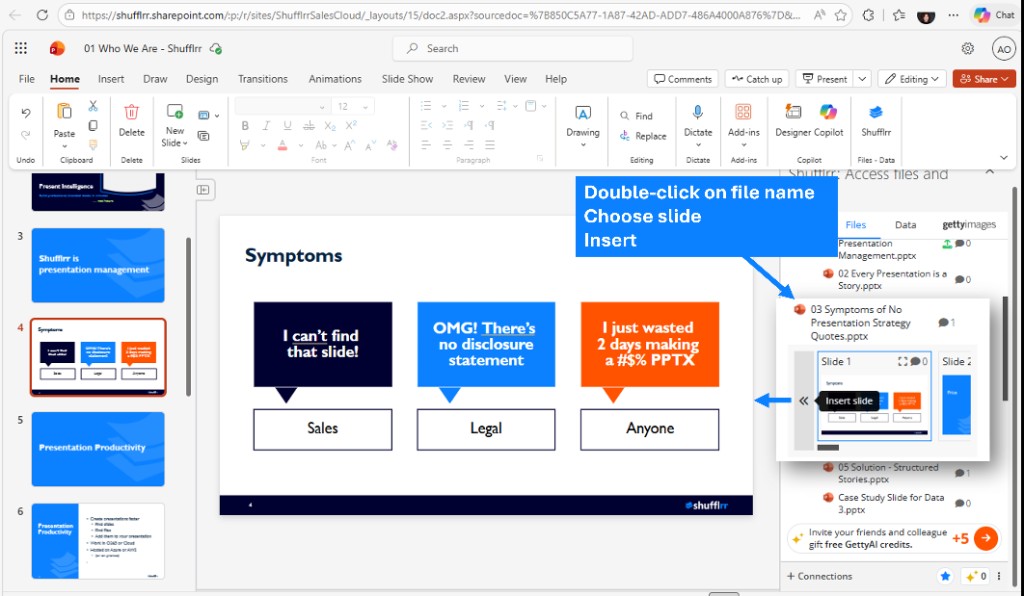
Task: Select the Drawing tool
Action: pos(581,120)
